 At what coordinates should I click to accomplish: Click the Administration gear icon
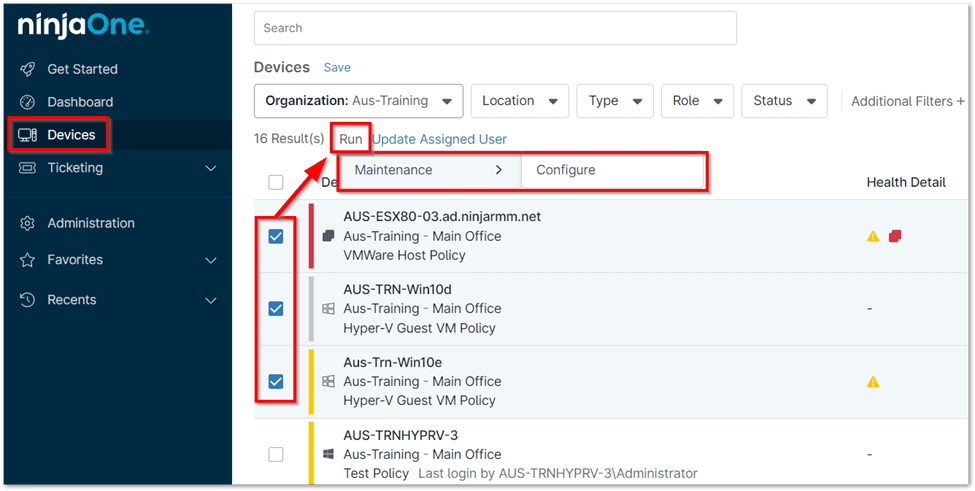pyautogui.click(x=28, y=223)
